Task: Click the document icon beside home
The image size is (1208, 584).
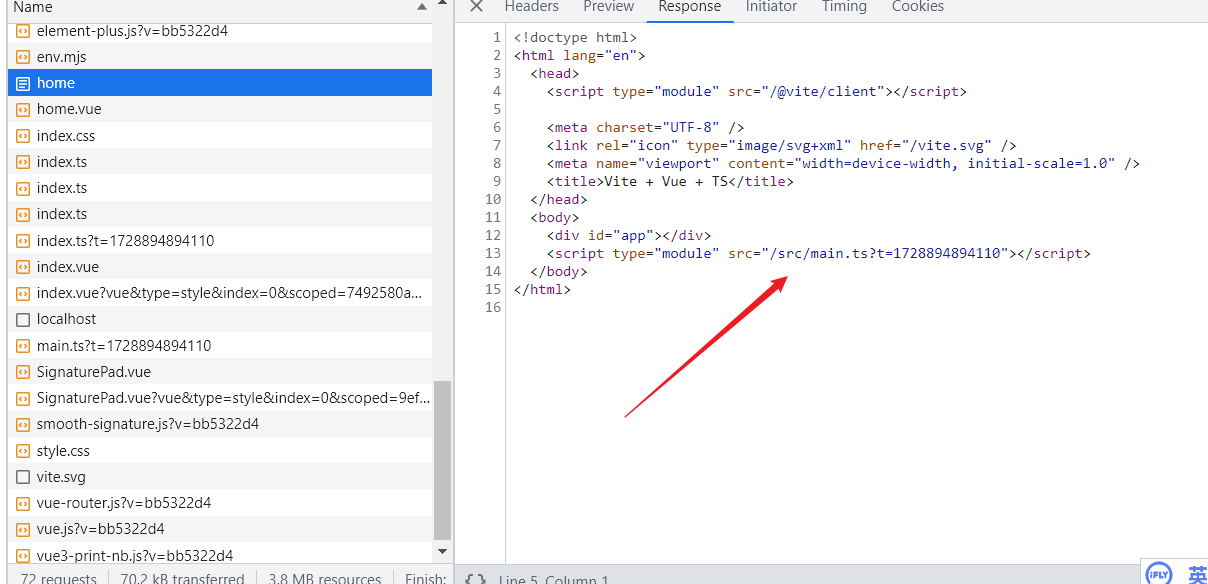Action: coord(23,83)
